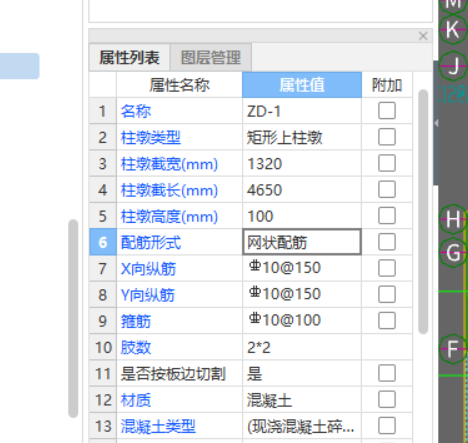This screenshot has height=443, width=468.
Task: Tick the 附加 checkbox for 是否按板边切割 row
Action: pyautogui.click(x=387, y=373)
